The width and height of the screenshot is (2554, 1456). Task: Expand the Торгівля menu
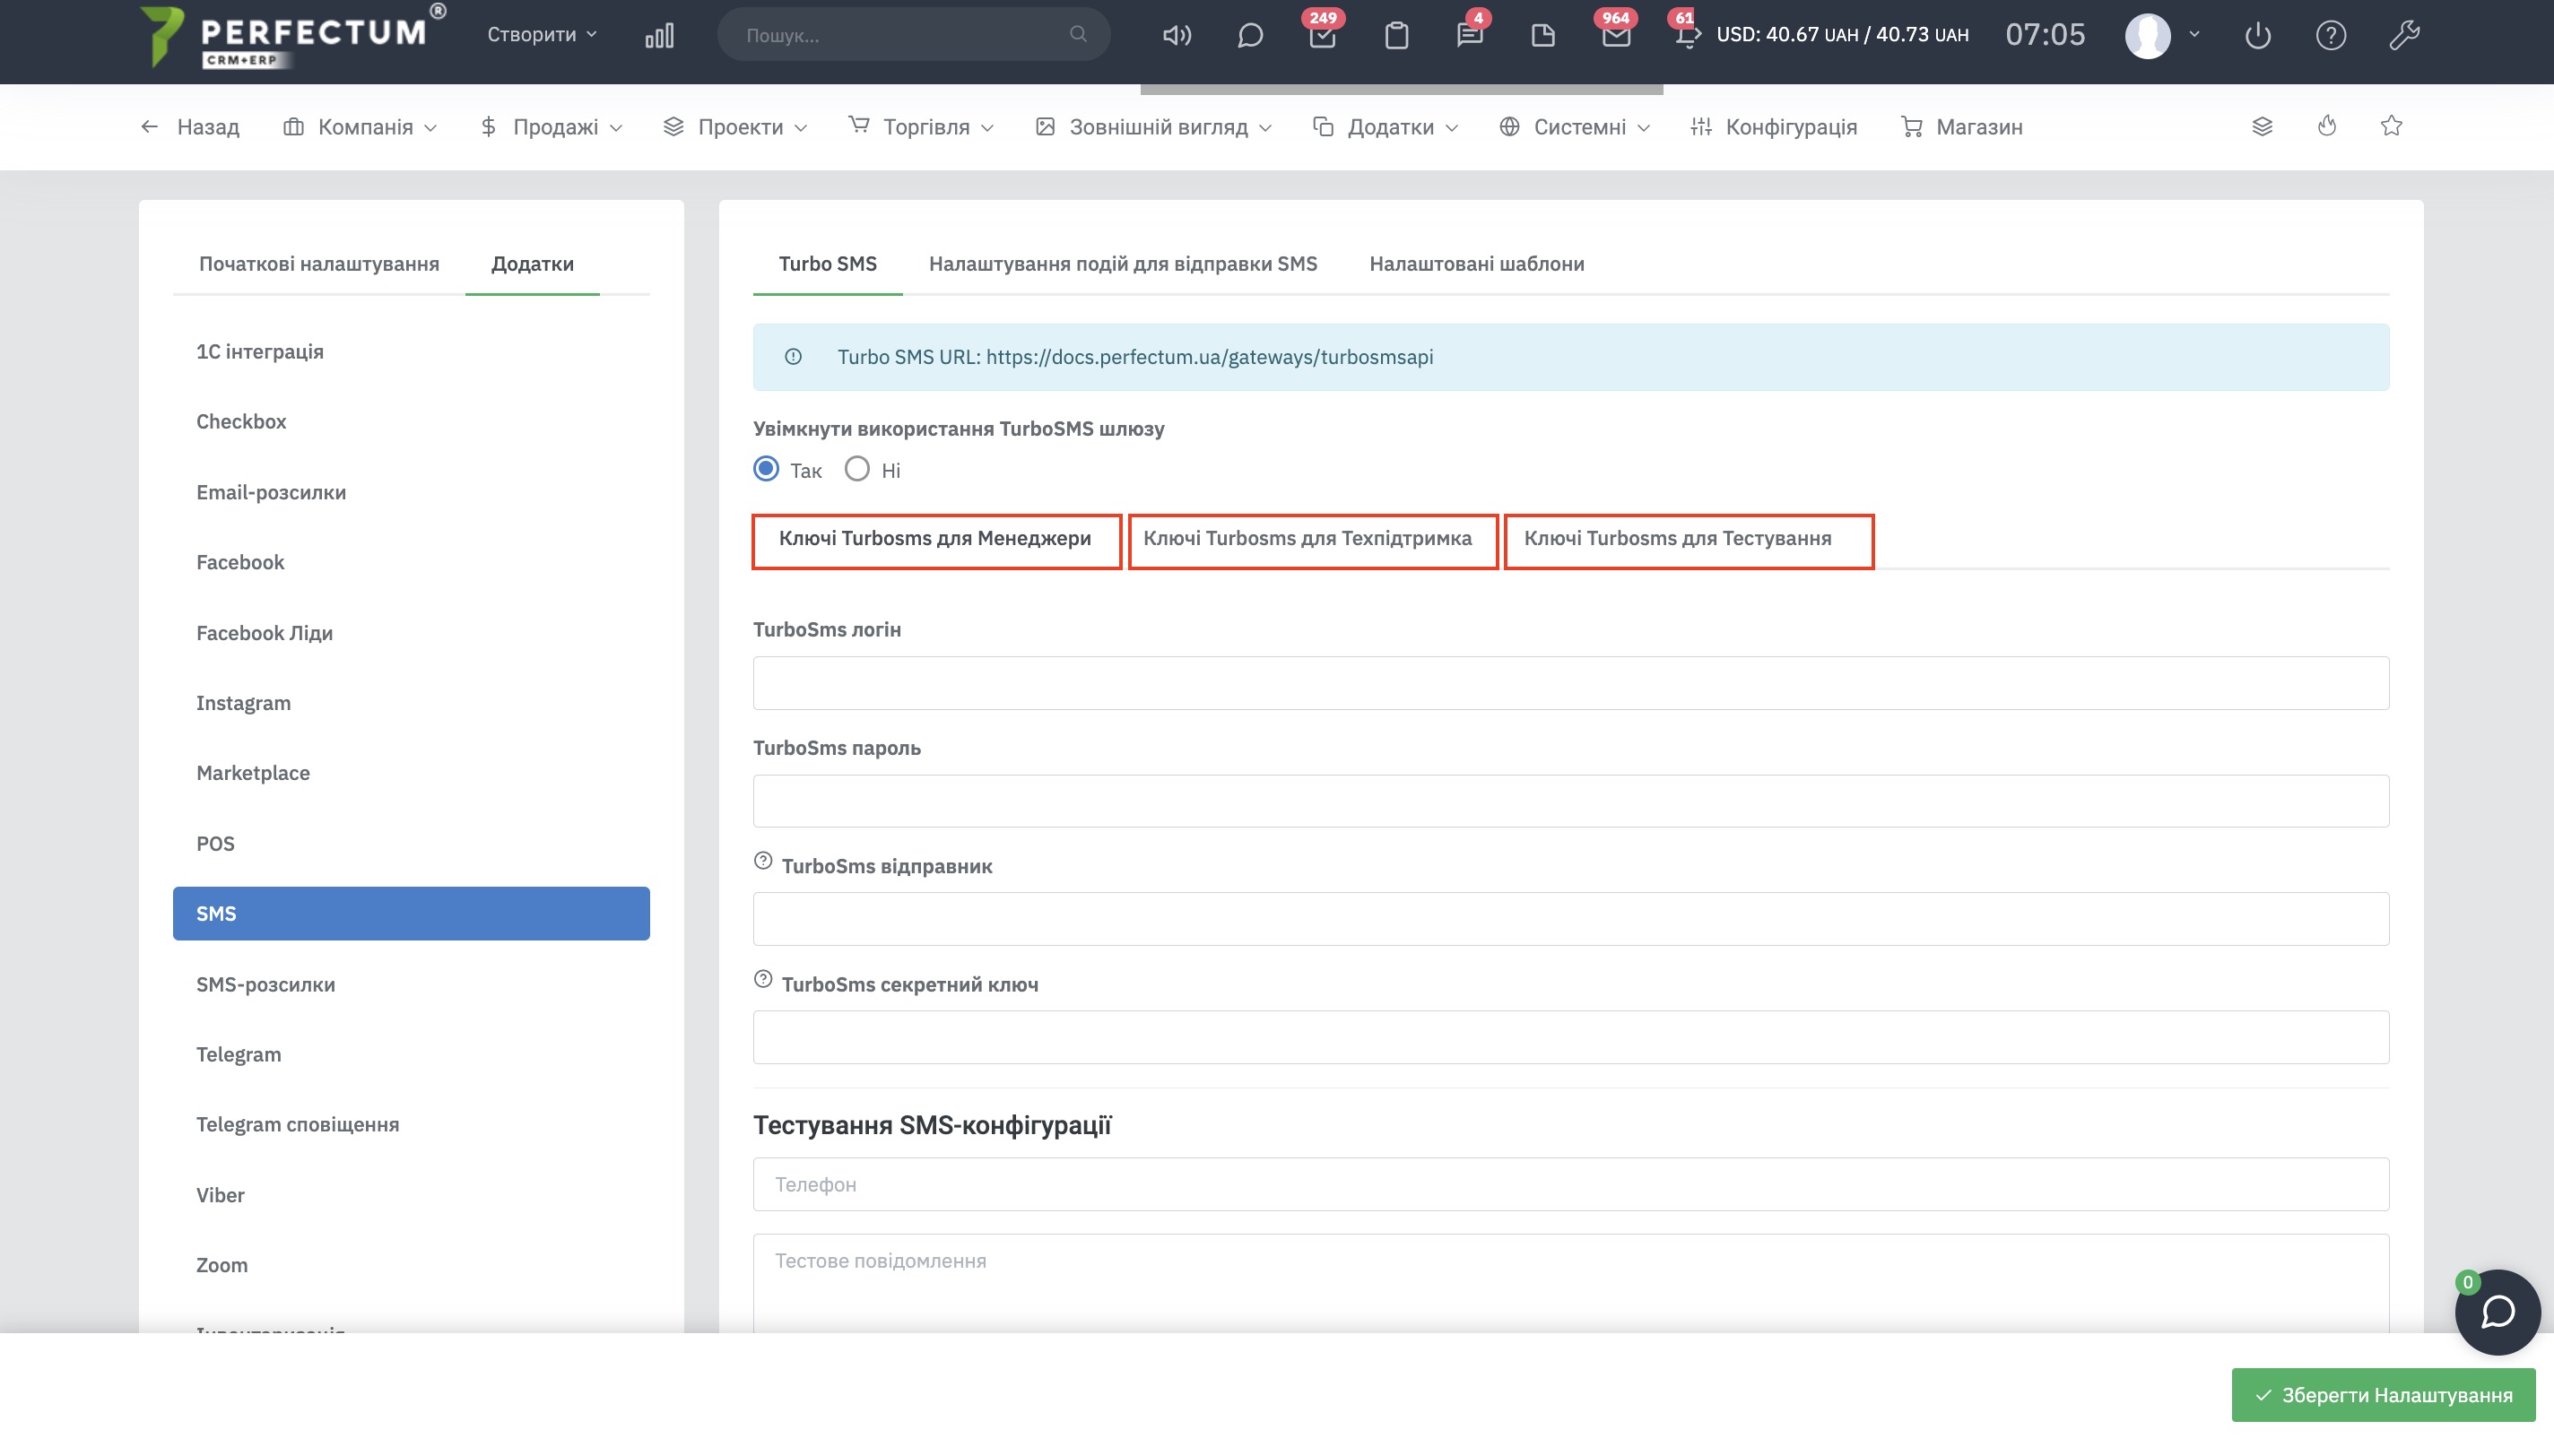[x=921, y=127]
